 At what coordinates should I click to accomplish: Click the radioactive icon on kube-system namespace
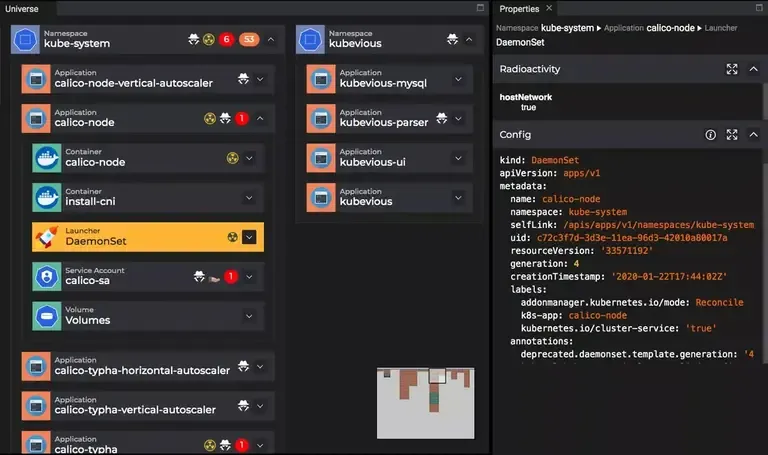coord(209,39)
